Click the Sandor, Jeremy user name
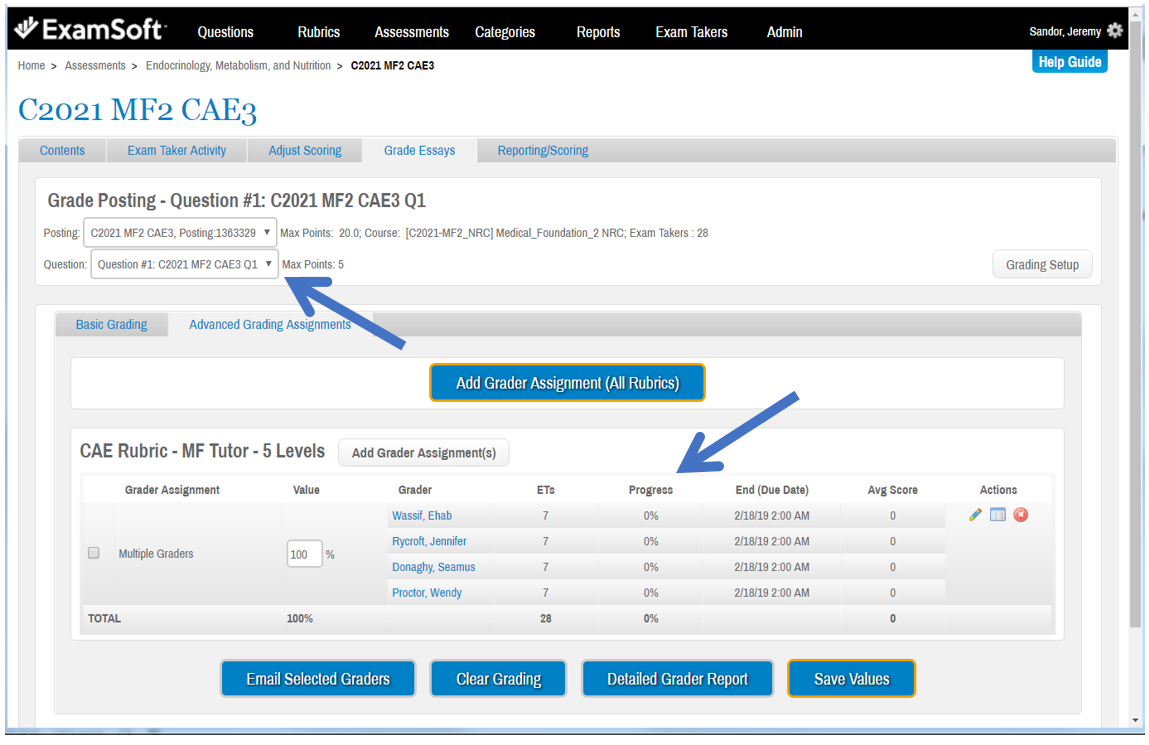 1065,31
